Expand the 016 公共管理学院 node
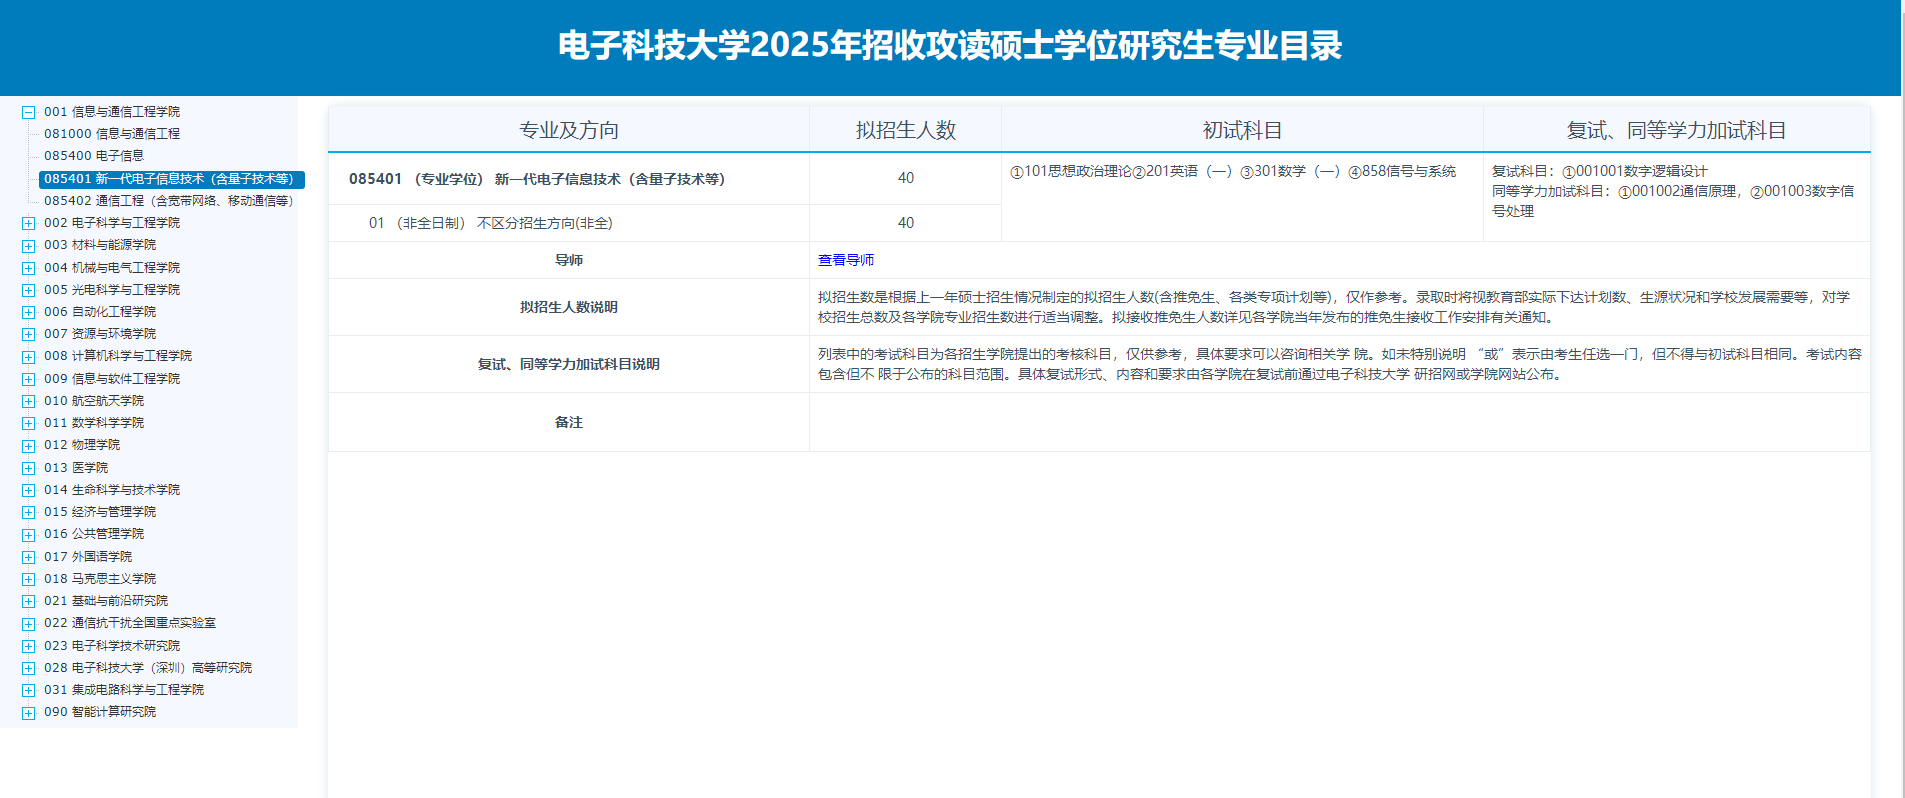This screenshot has width=1905, height=798. point(29,534)
